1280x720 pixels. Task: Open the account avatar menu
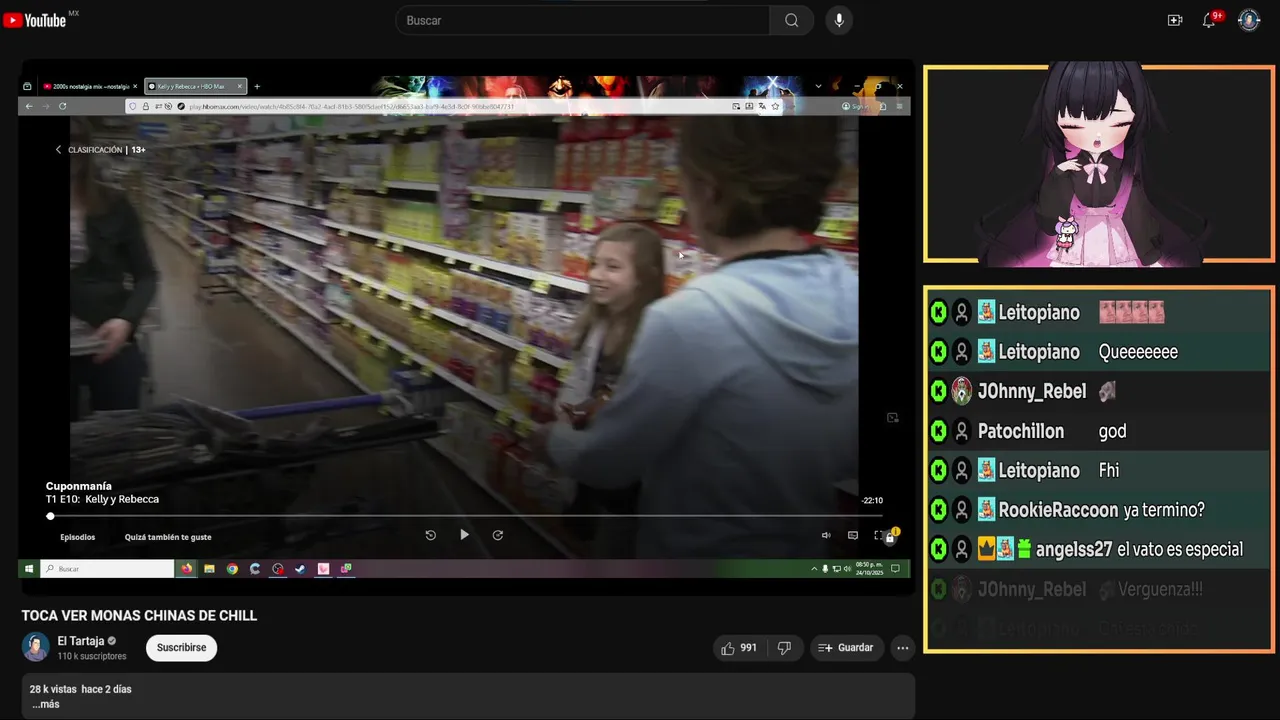pos(1249,20)
